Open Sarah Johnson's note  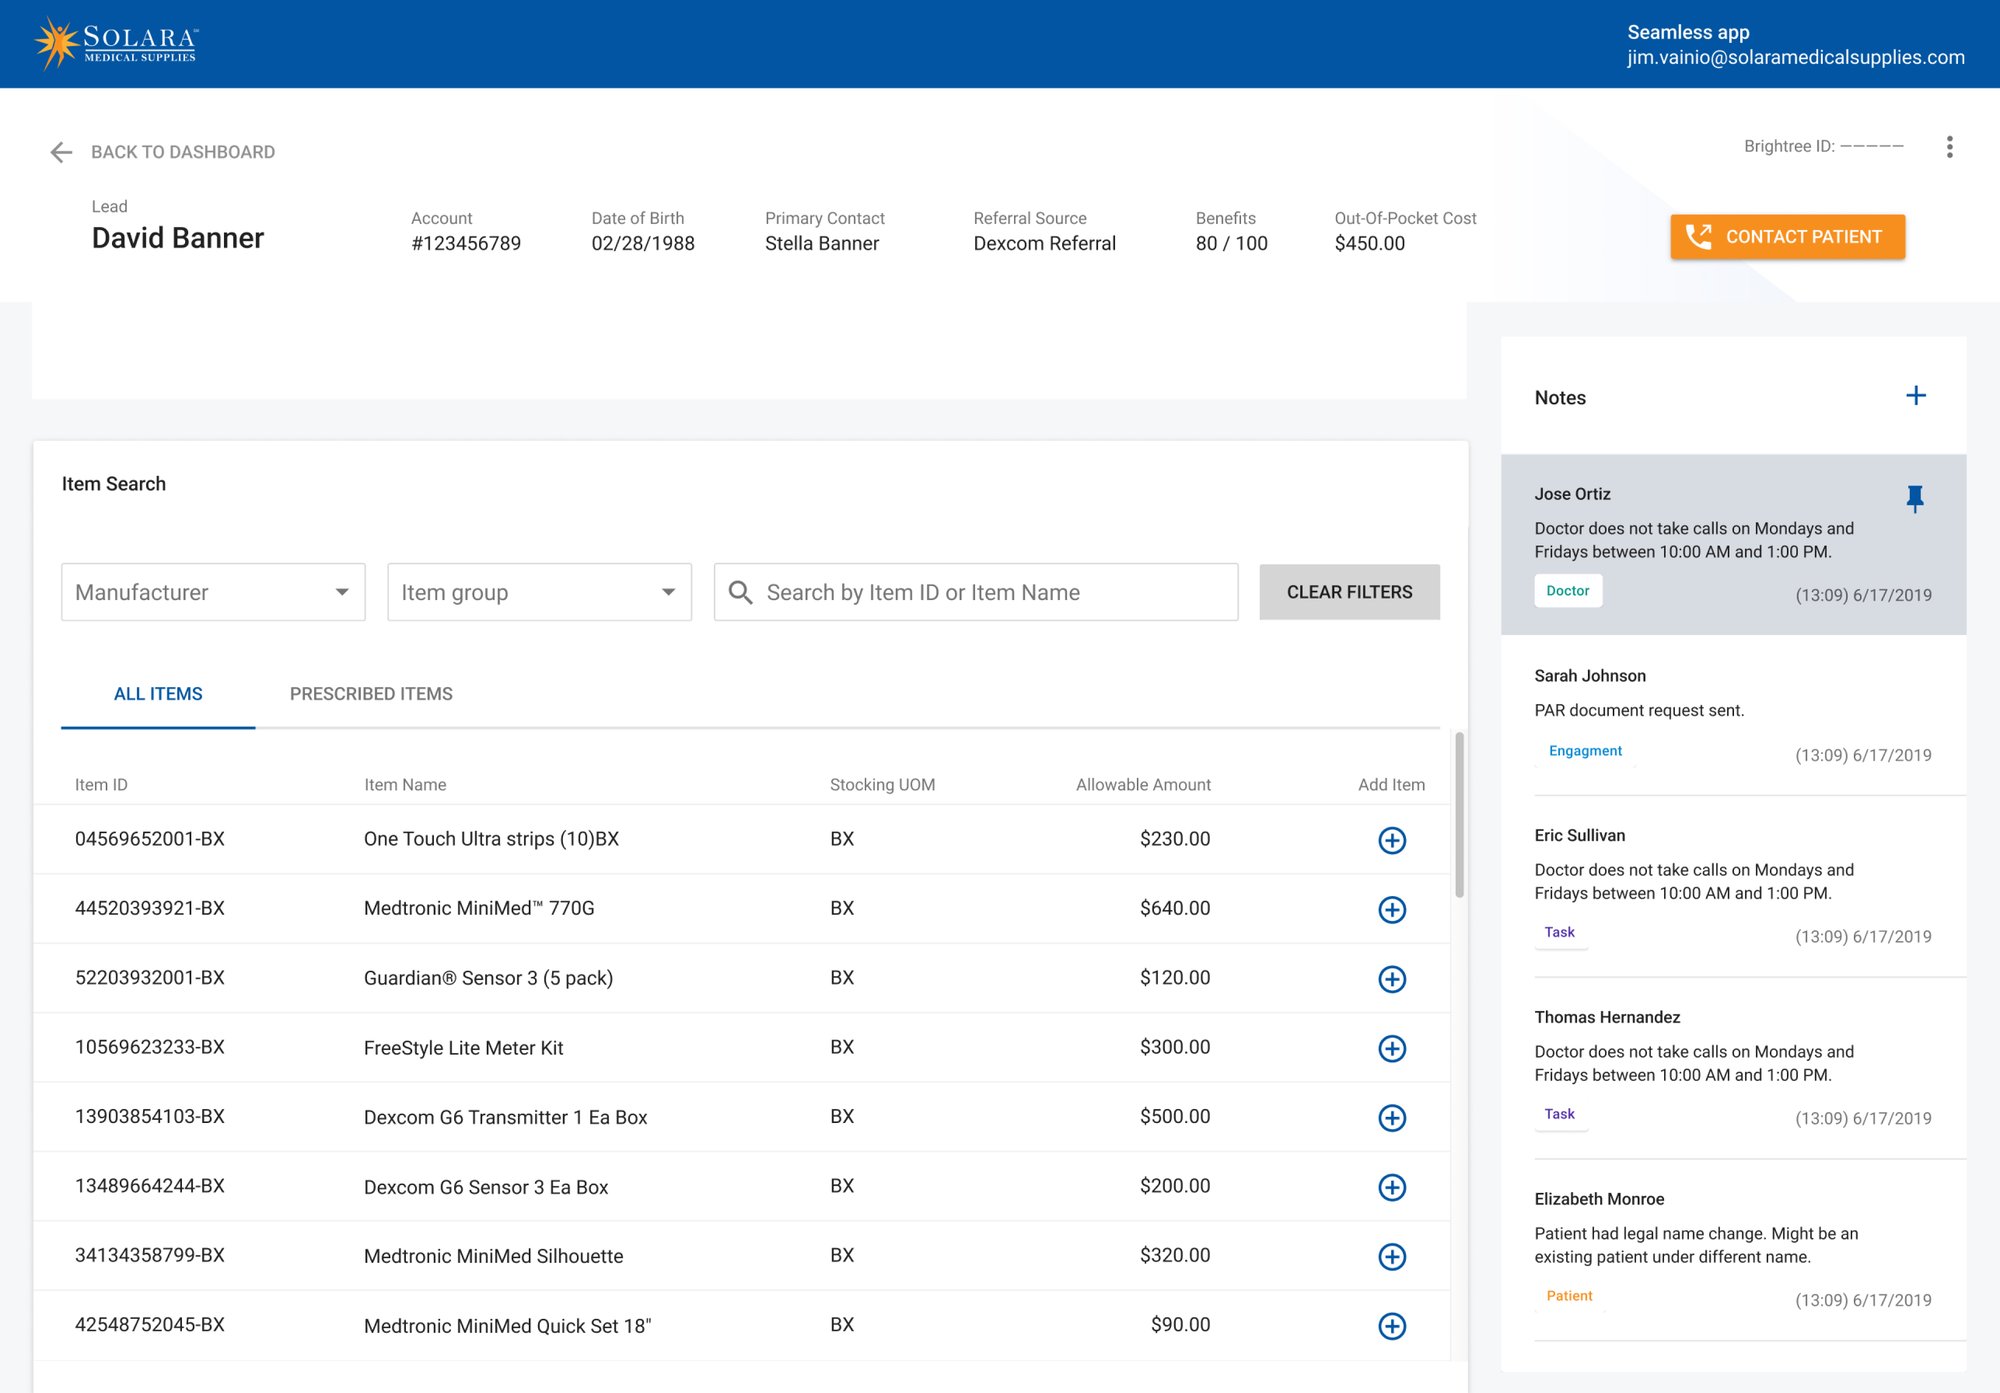pyautogui.click(x=1733, y=715)
